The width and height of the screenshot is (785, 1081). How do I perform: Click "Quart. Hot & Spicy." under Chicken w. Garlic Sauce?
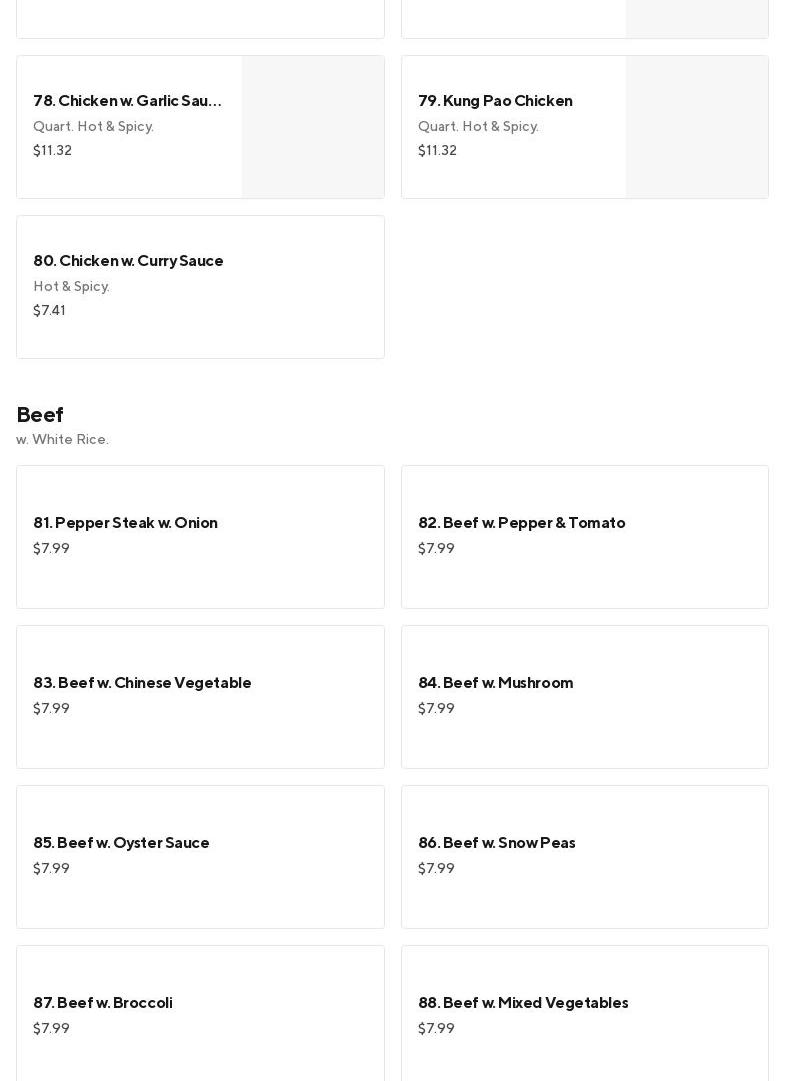pos(93,127)
